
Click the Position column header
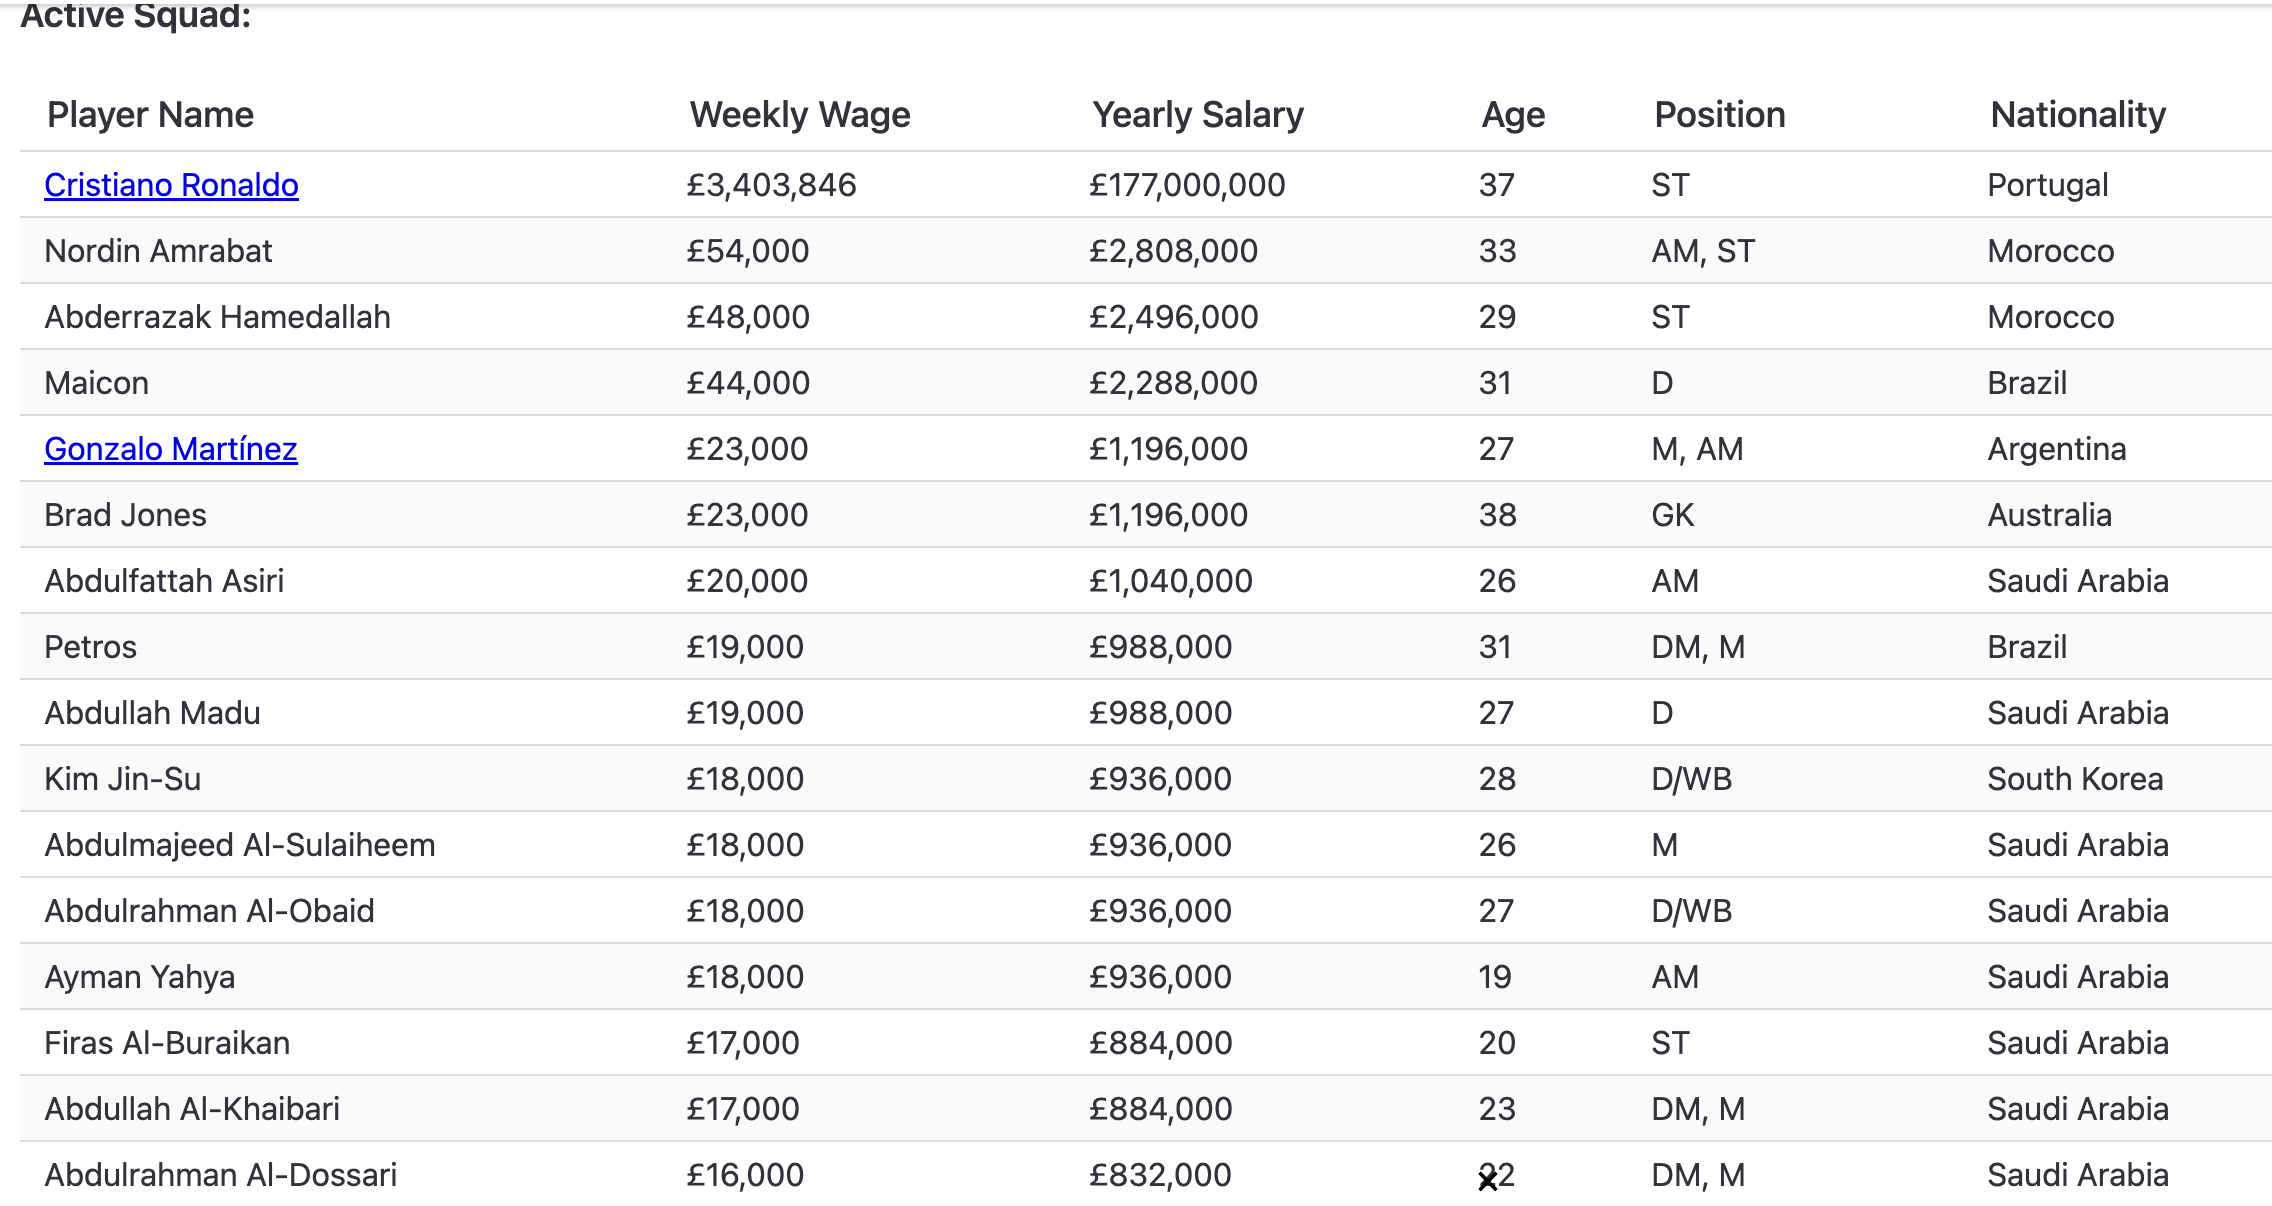pyautogui.click(x=1720, y=115)
